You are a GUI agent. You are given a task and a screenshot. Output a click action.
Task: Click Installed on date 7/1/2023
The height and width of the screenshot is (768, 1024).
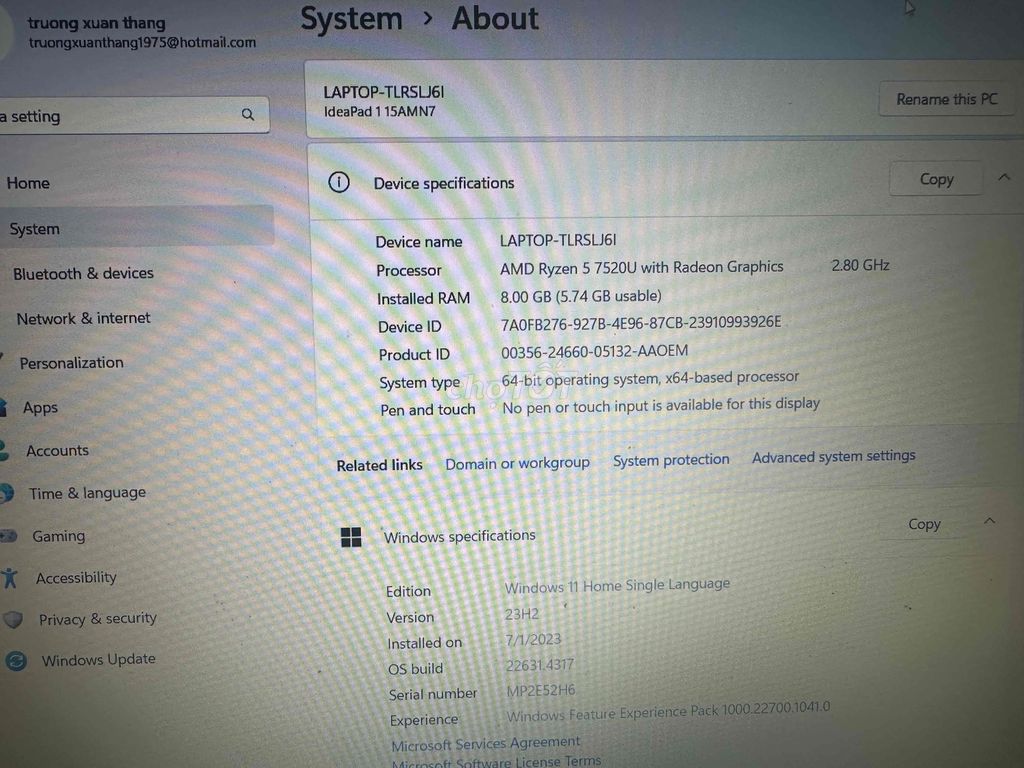tap(533, 639)
